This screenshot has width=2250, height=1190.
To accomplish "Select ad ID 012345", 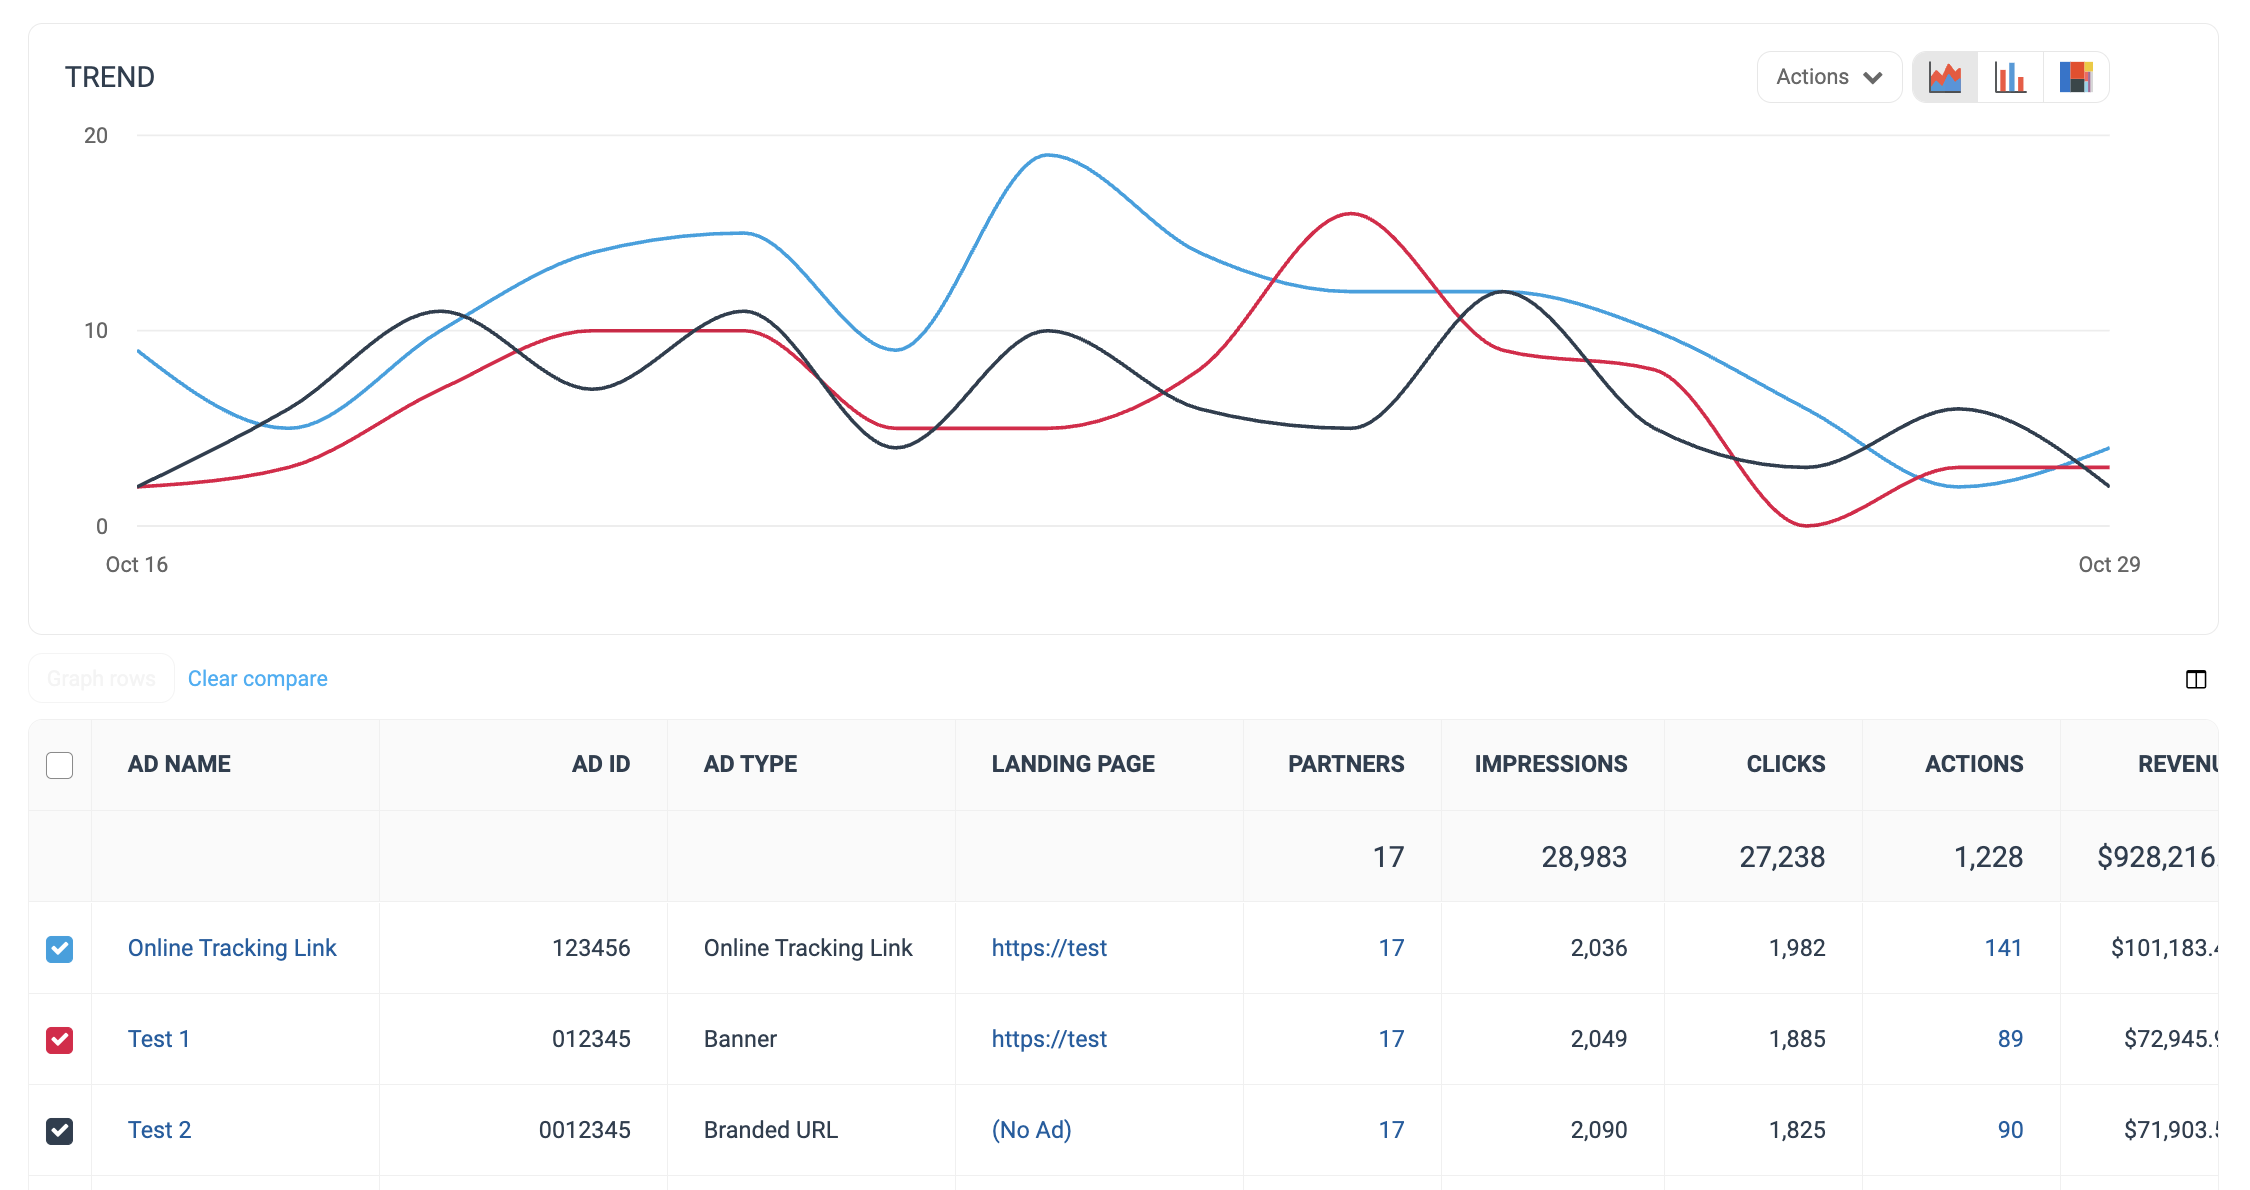I will click(x=591, y=1039).
